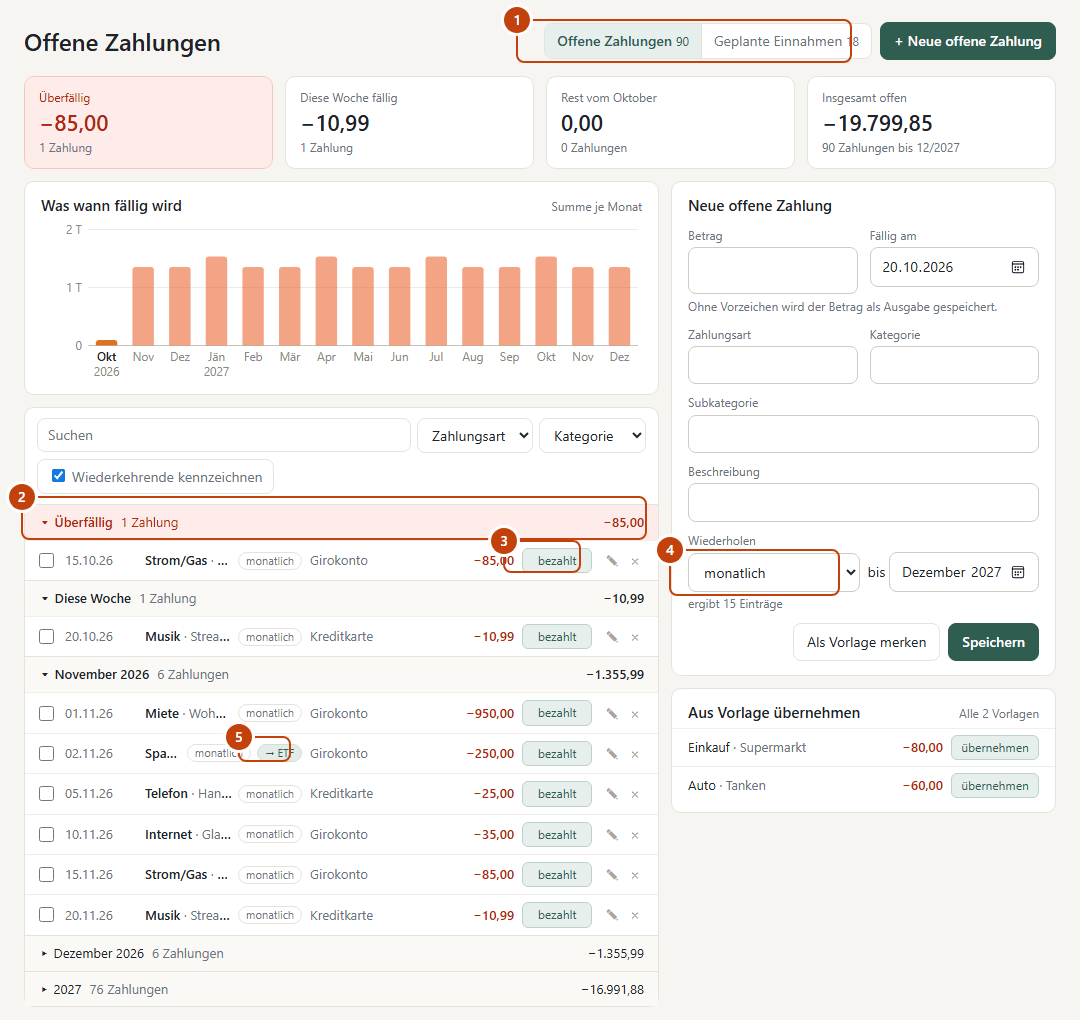Remove the Telefon payment using the x icon
The image size is (1080, 1020).
(x=635, y=795)
